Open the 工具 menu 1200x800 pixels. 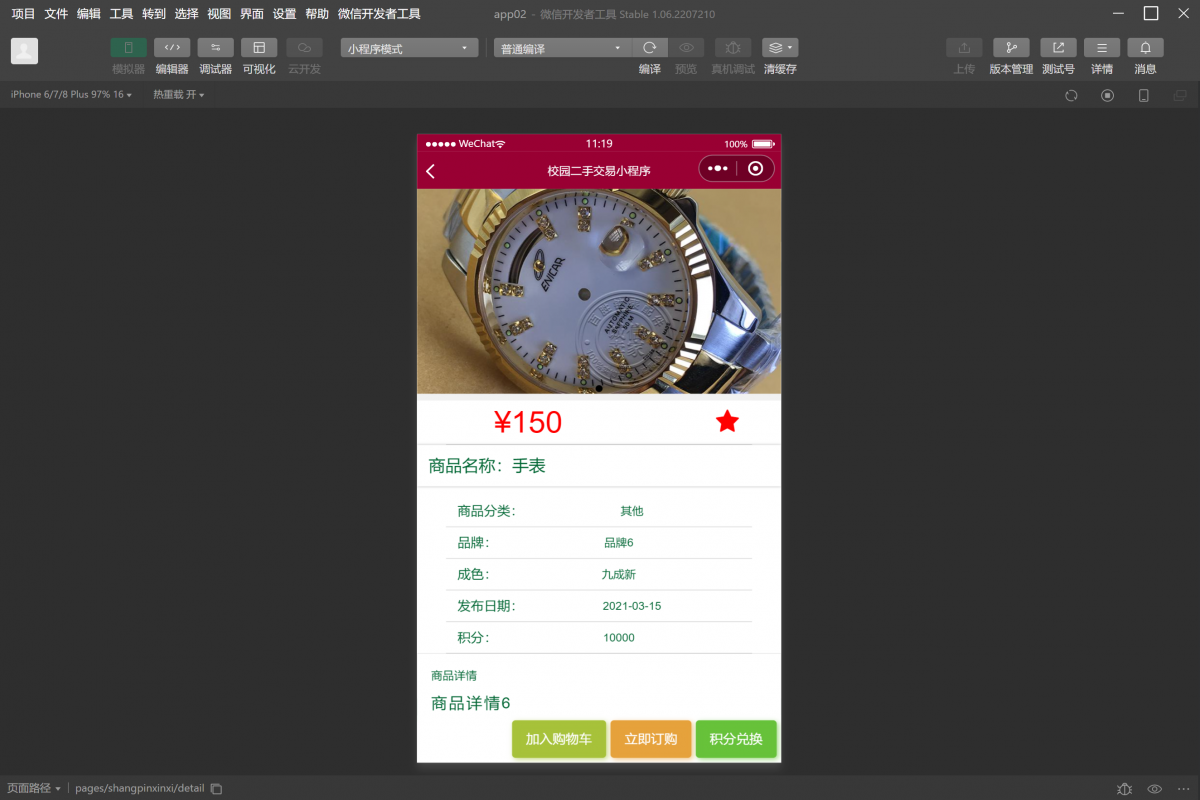[x=121, y=13]
